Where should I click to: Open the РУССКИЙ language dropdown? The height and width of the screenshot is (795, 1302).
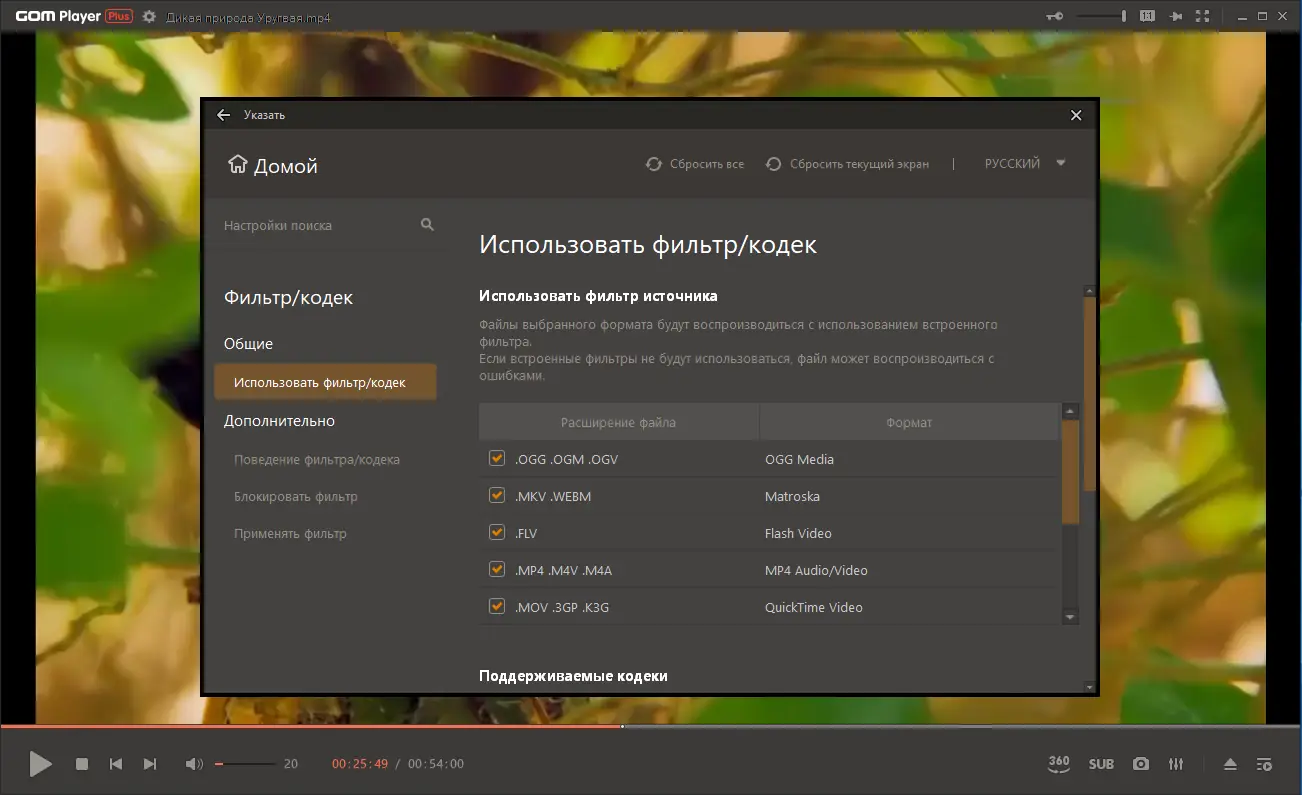tap(1019, 162)
